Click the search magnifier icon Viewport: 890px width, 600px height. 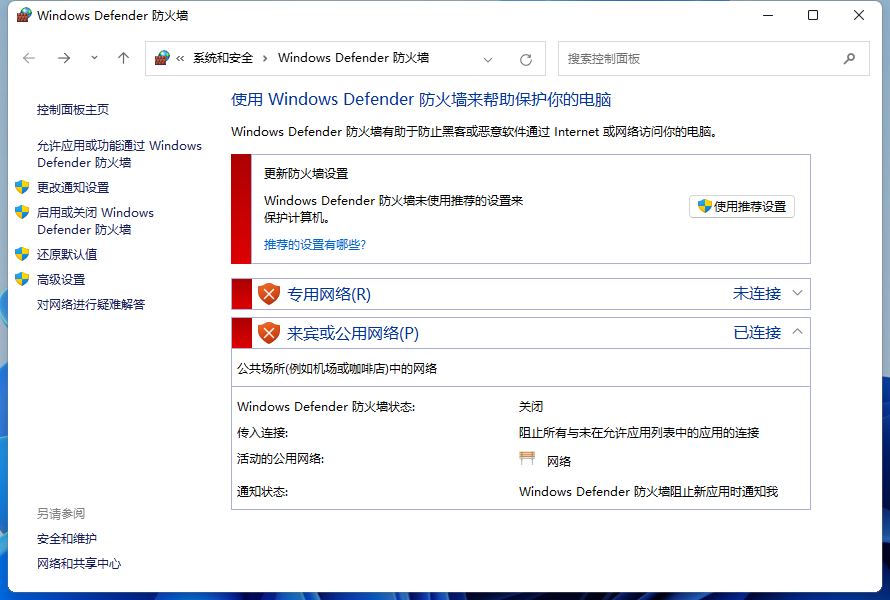[849, 58]
